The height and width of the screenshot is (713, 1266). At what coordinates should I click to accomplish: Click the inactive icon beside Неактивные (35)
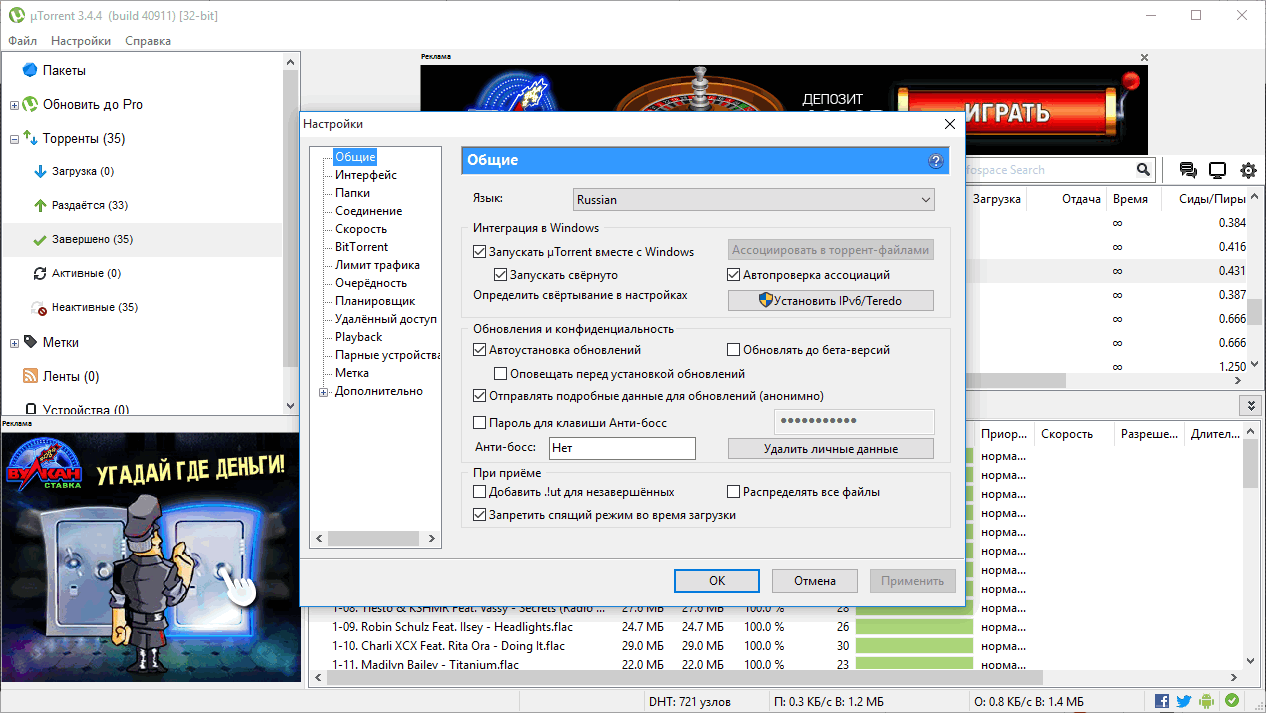pyautogui.click(x=41, y=307)
